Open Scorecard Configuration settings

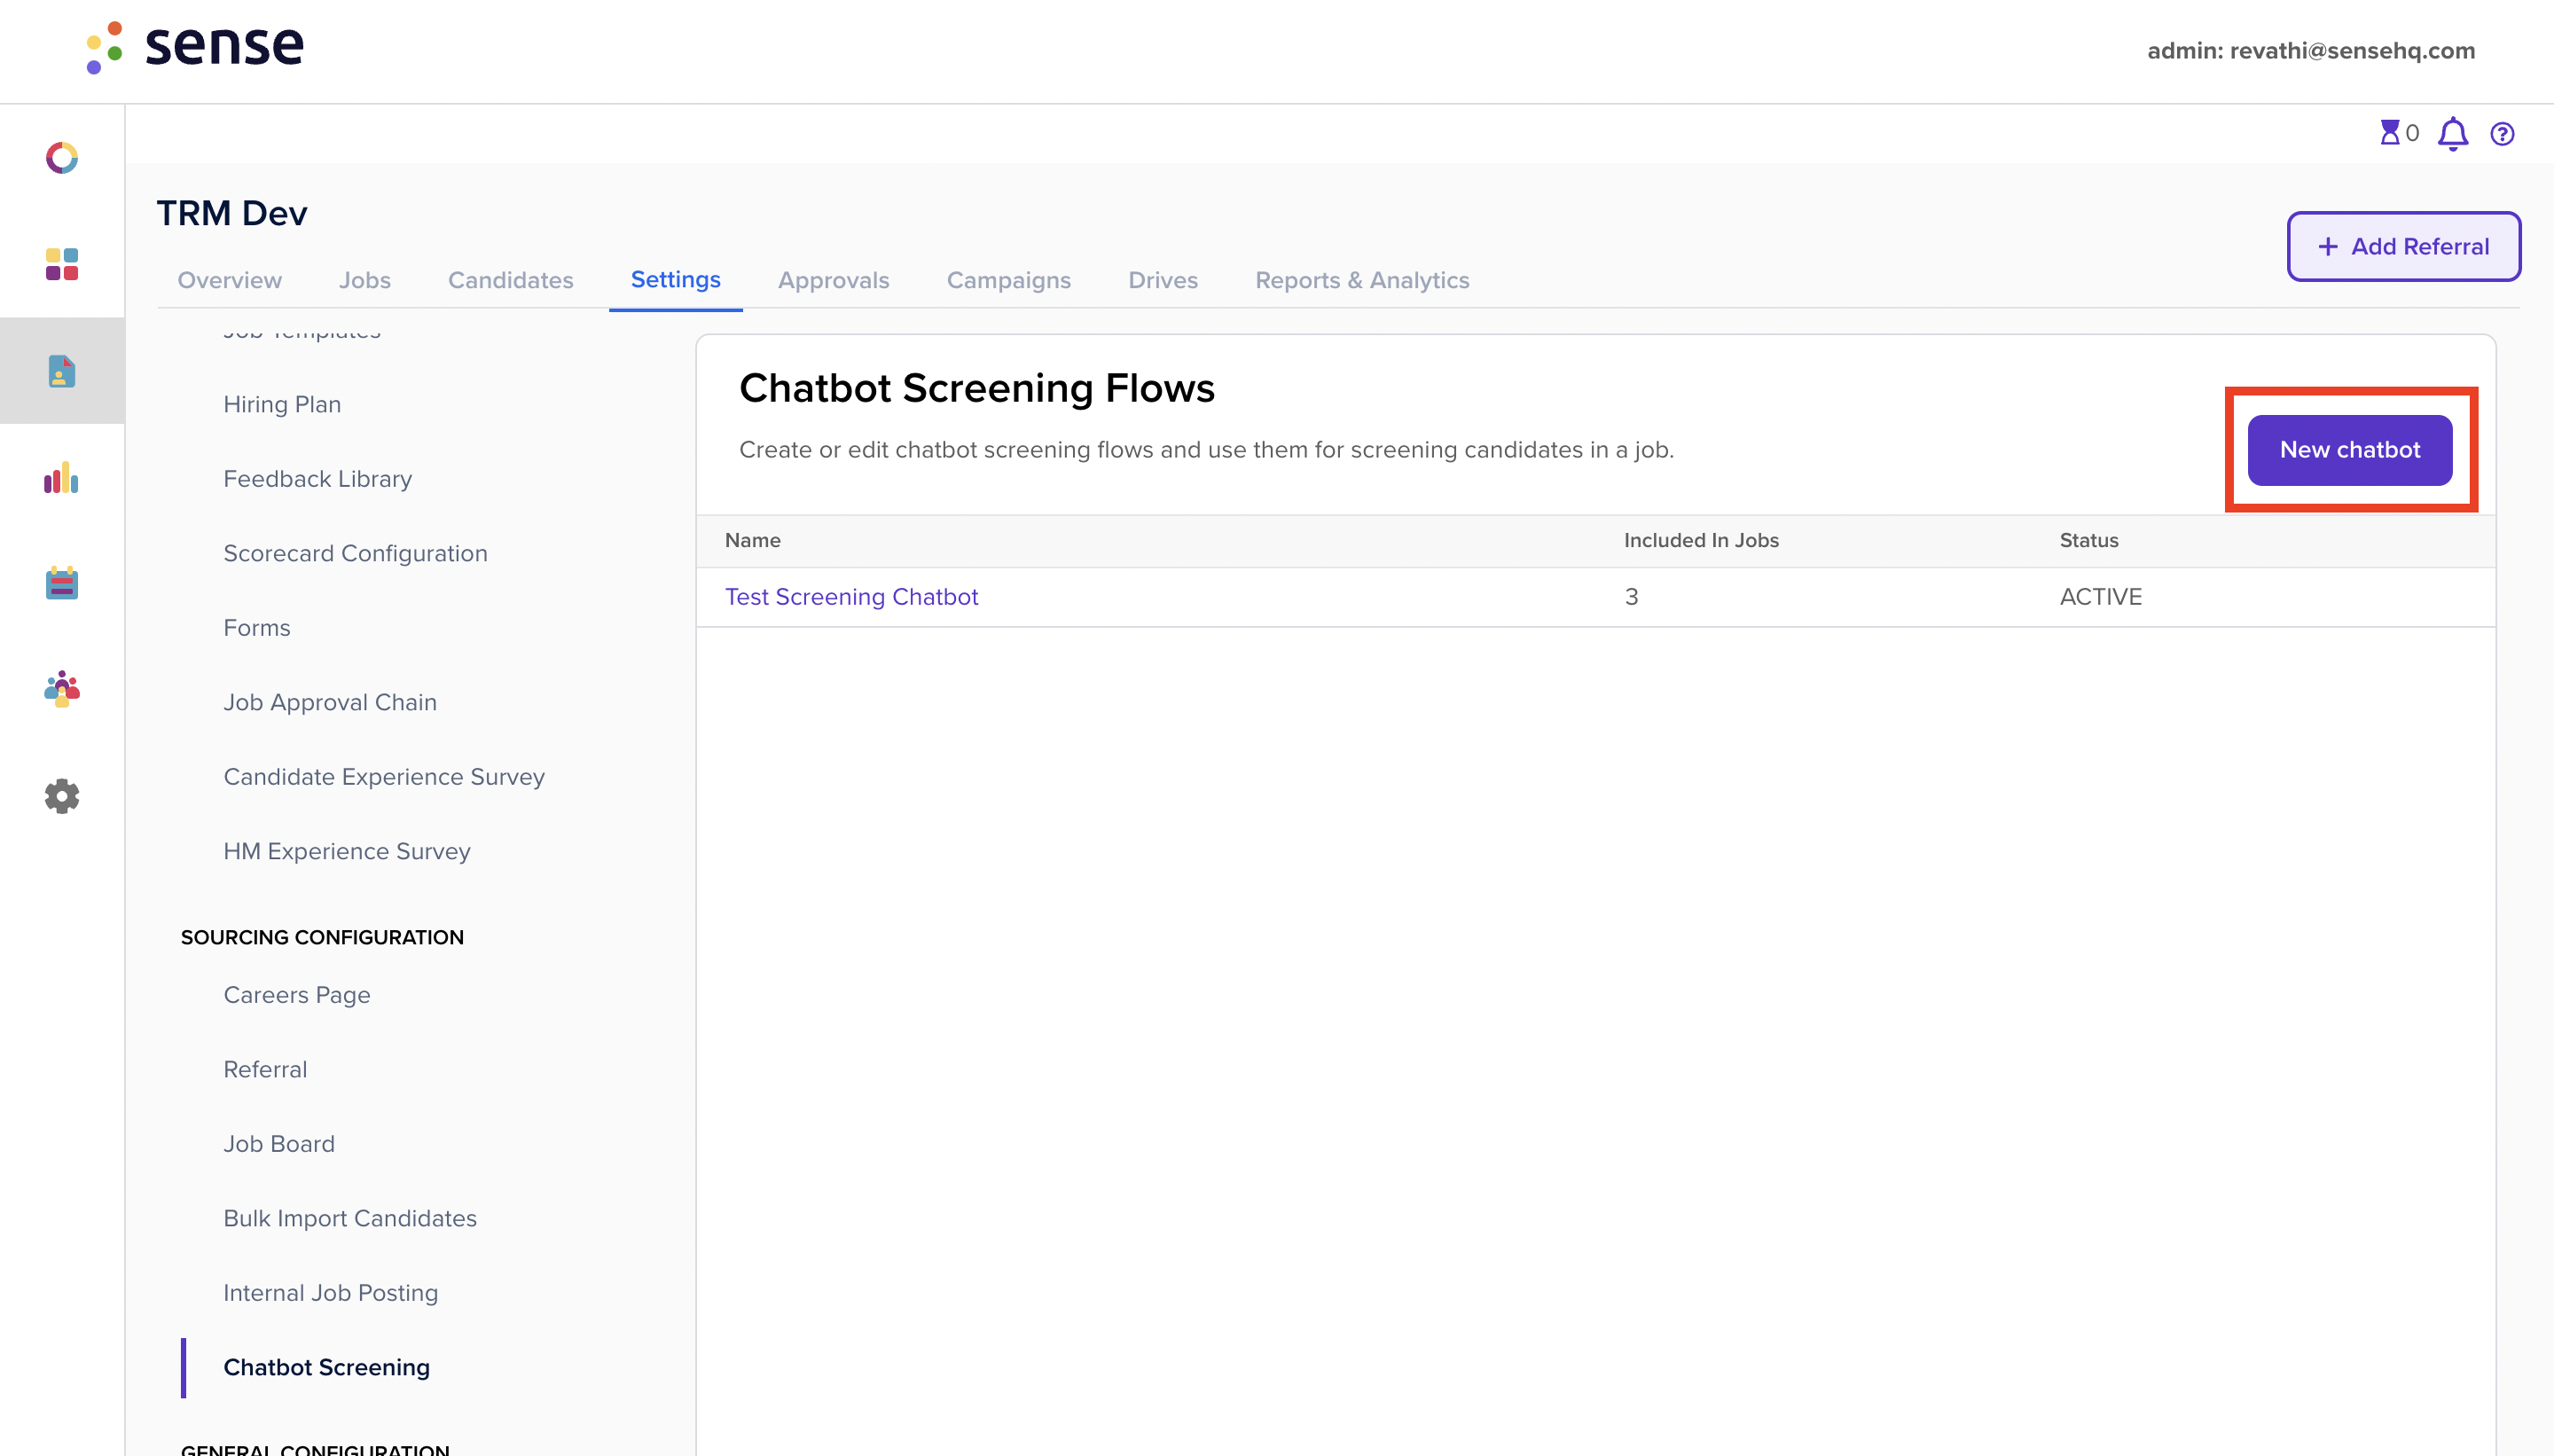[x=356, y=553]
